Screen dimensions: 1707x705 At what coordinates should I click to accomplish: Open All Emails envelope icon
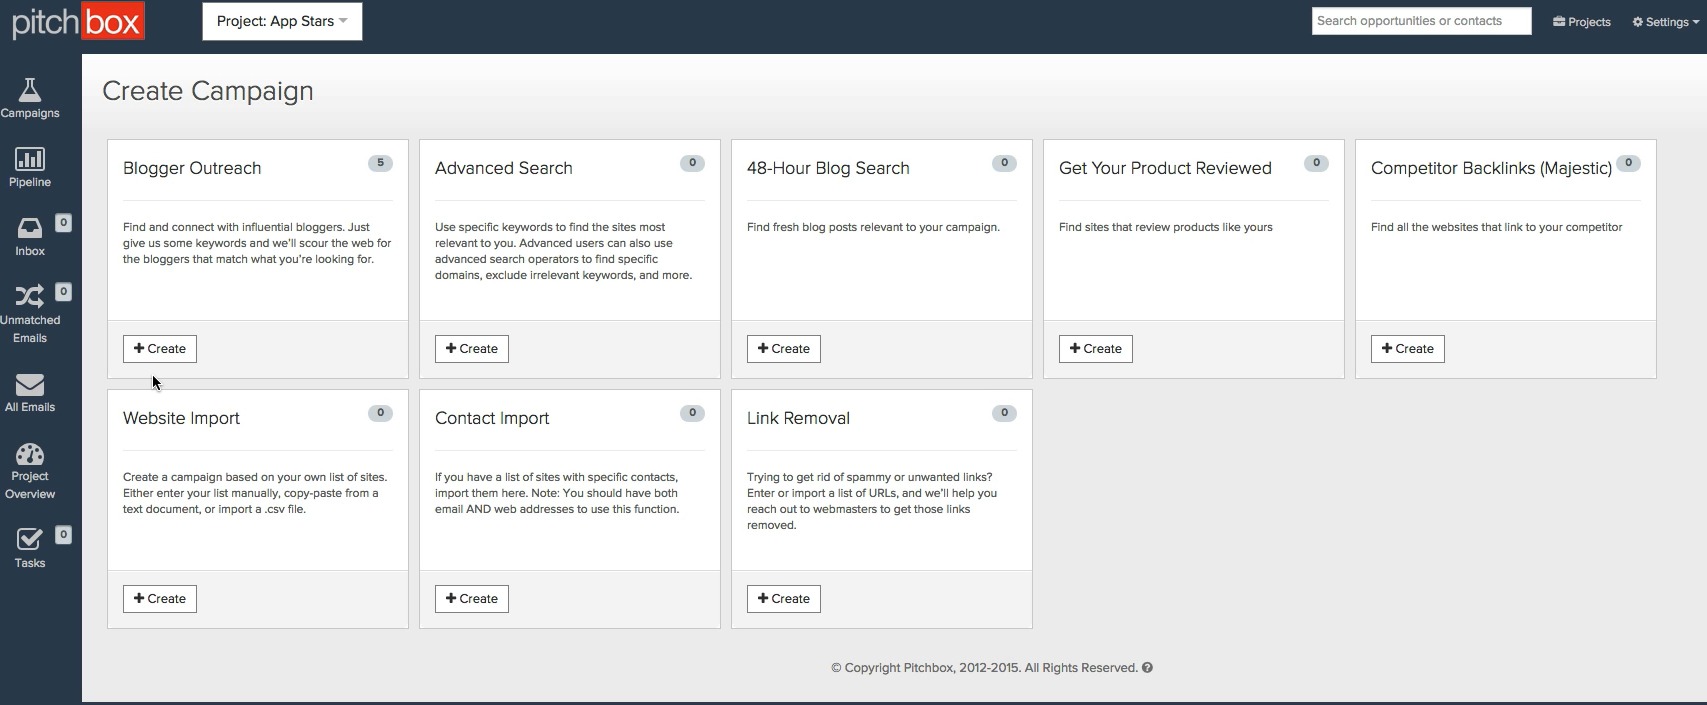tap(30, 385)
